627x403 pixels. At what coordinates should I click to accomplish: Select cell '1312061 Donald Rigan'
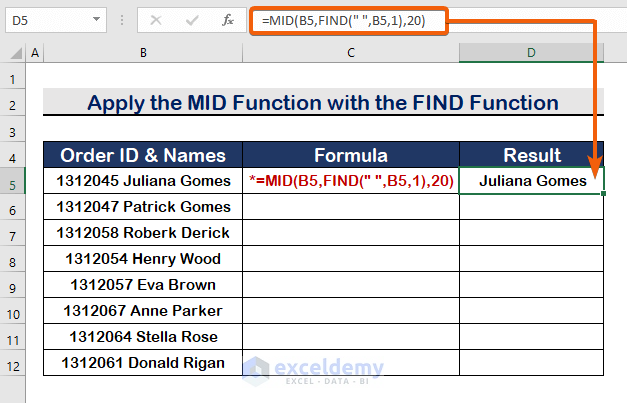tap(143, 363)
